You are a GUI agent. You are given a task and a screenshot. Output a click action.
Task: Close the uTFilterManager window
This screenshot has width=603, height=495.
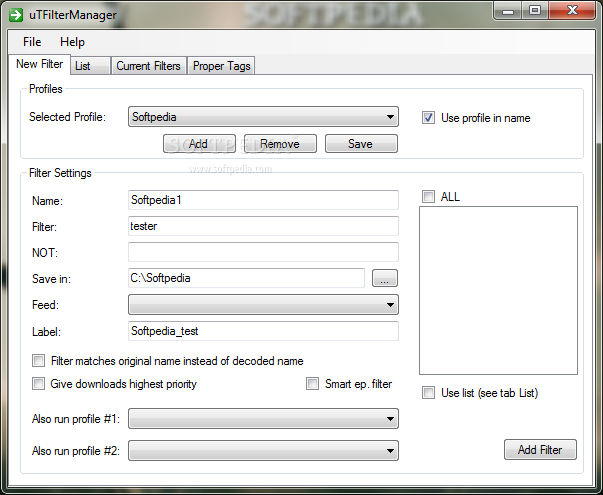pyautogui.click(x=572, y=11)
